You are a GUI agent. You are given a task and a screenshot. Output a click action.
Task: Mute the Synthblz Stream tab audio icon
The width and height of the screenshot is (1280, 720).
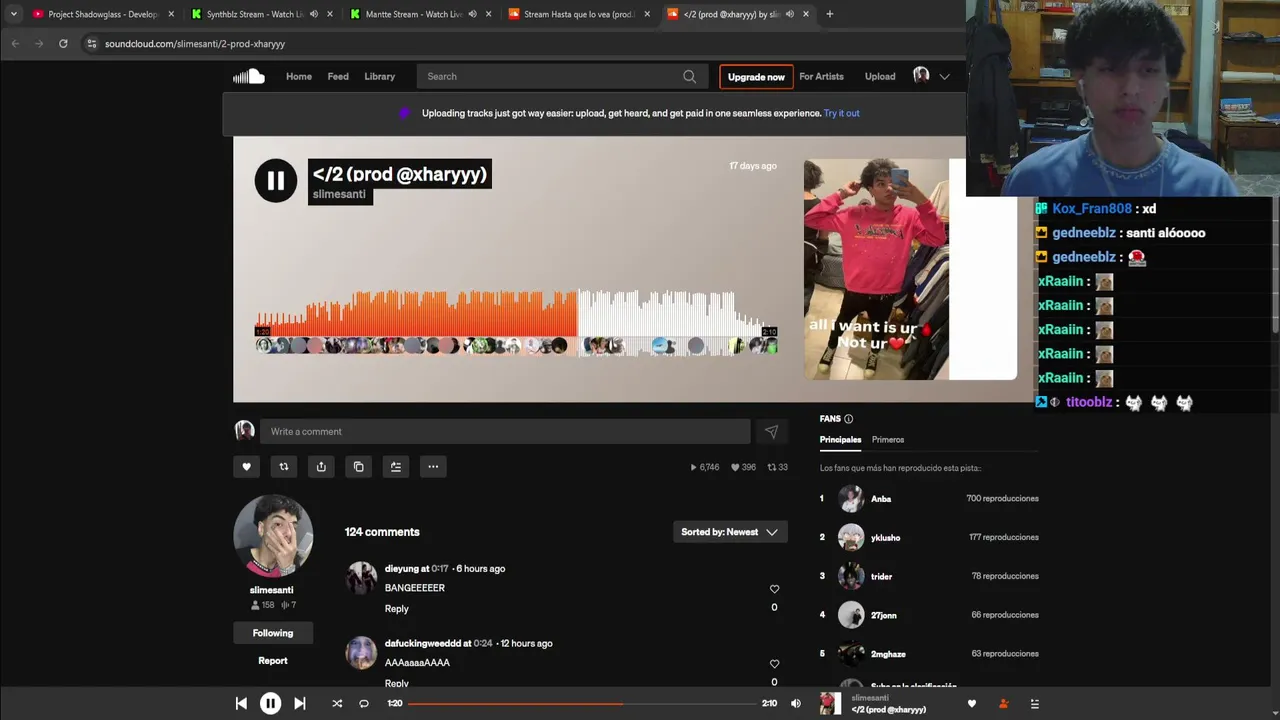click(x=314, y=14)
